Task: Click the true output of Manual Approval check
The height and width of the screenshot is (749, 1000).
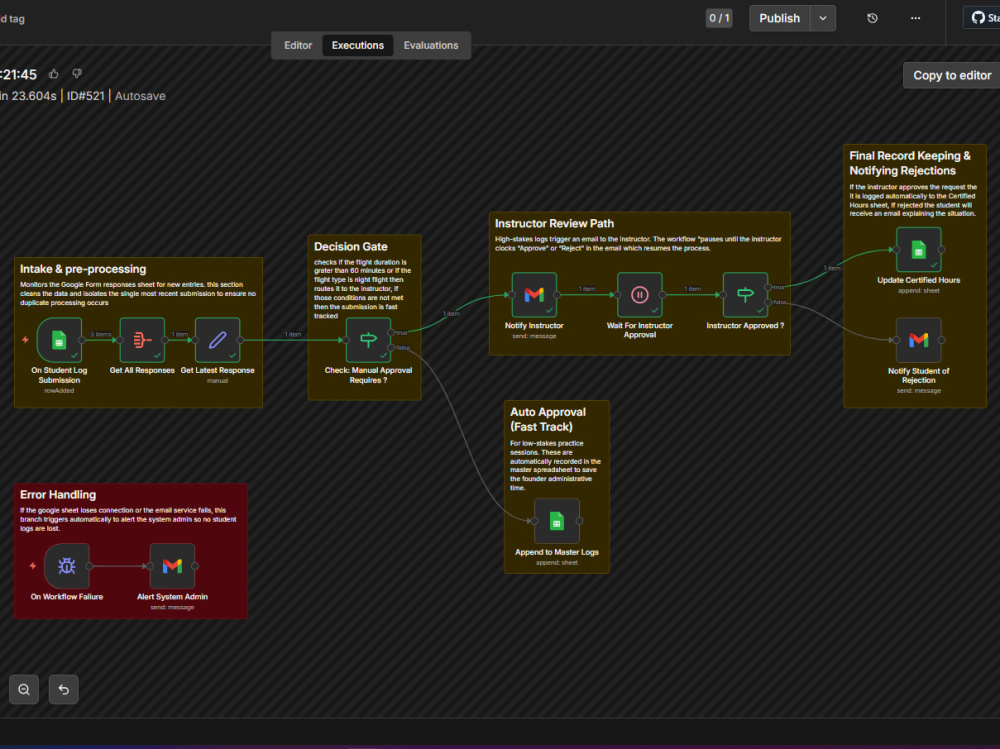Action: (391, 332)
